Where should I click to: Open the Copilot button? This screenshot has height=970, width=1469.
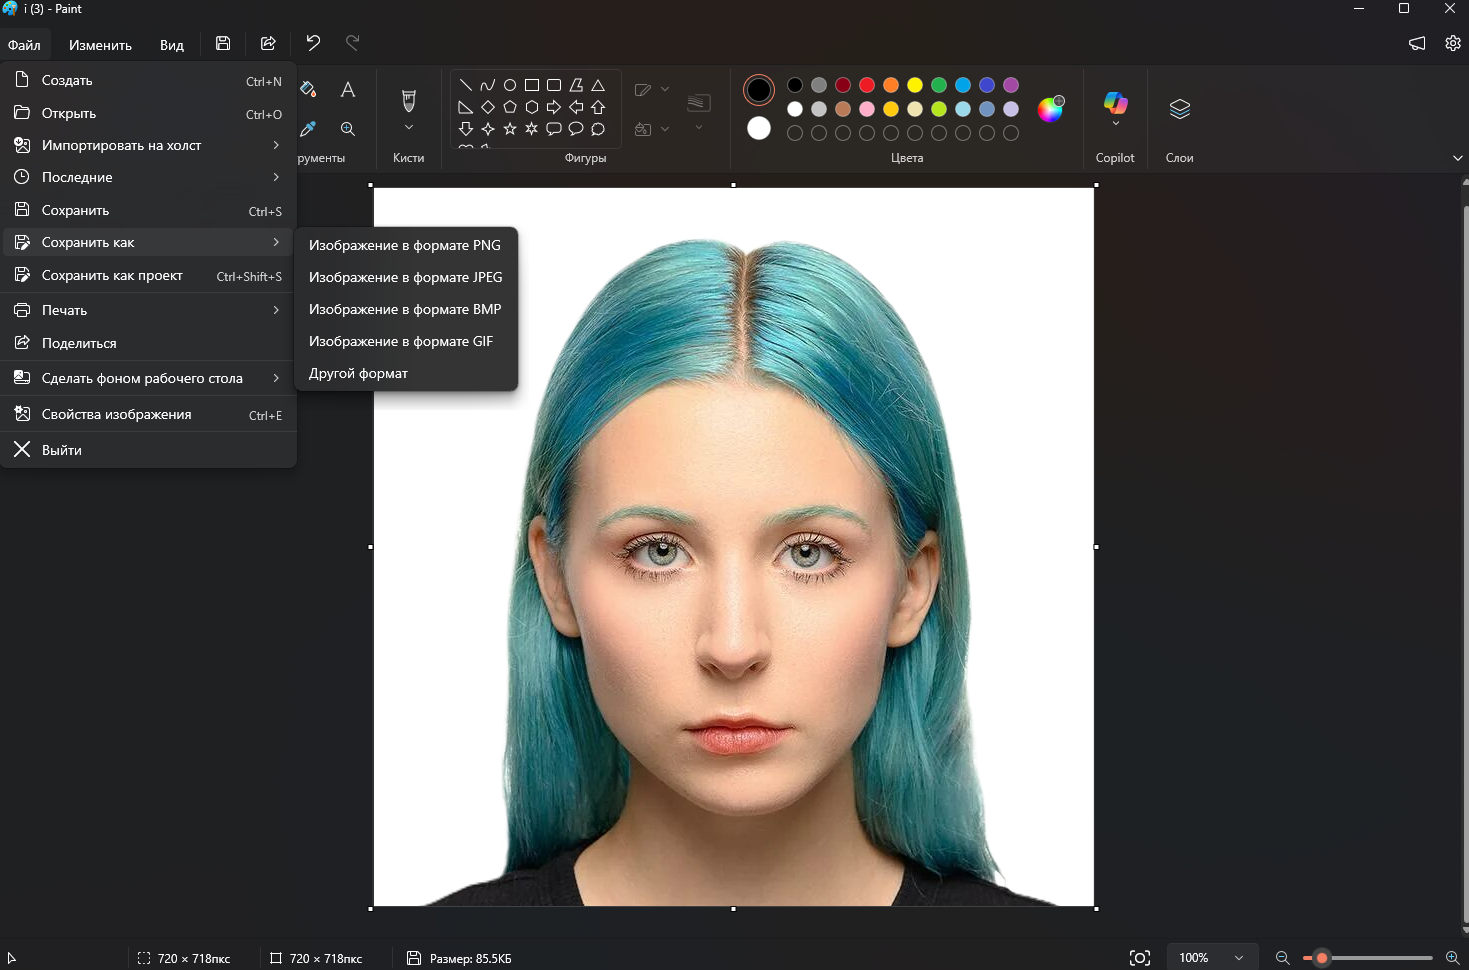click(1115, 103)
